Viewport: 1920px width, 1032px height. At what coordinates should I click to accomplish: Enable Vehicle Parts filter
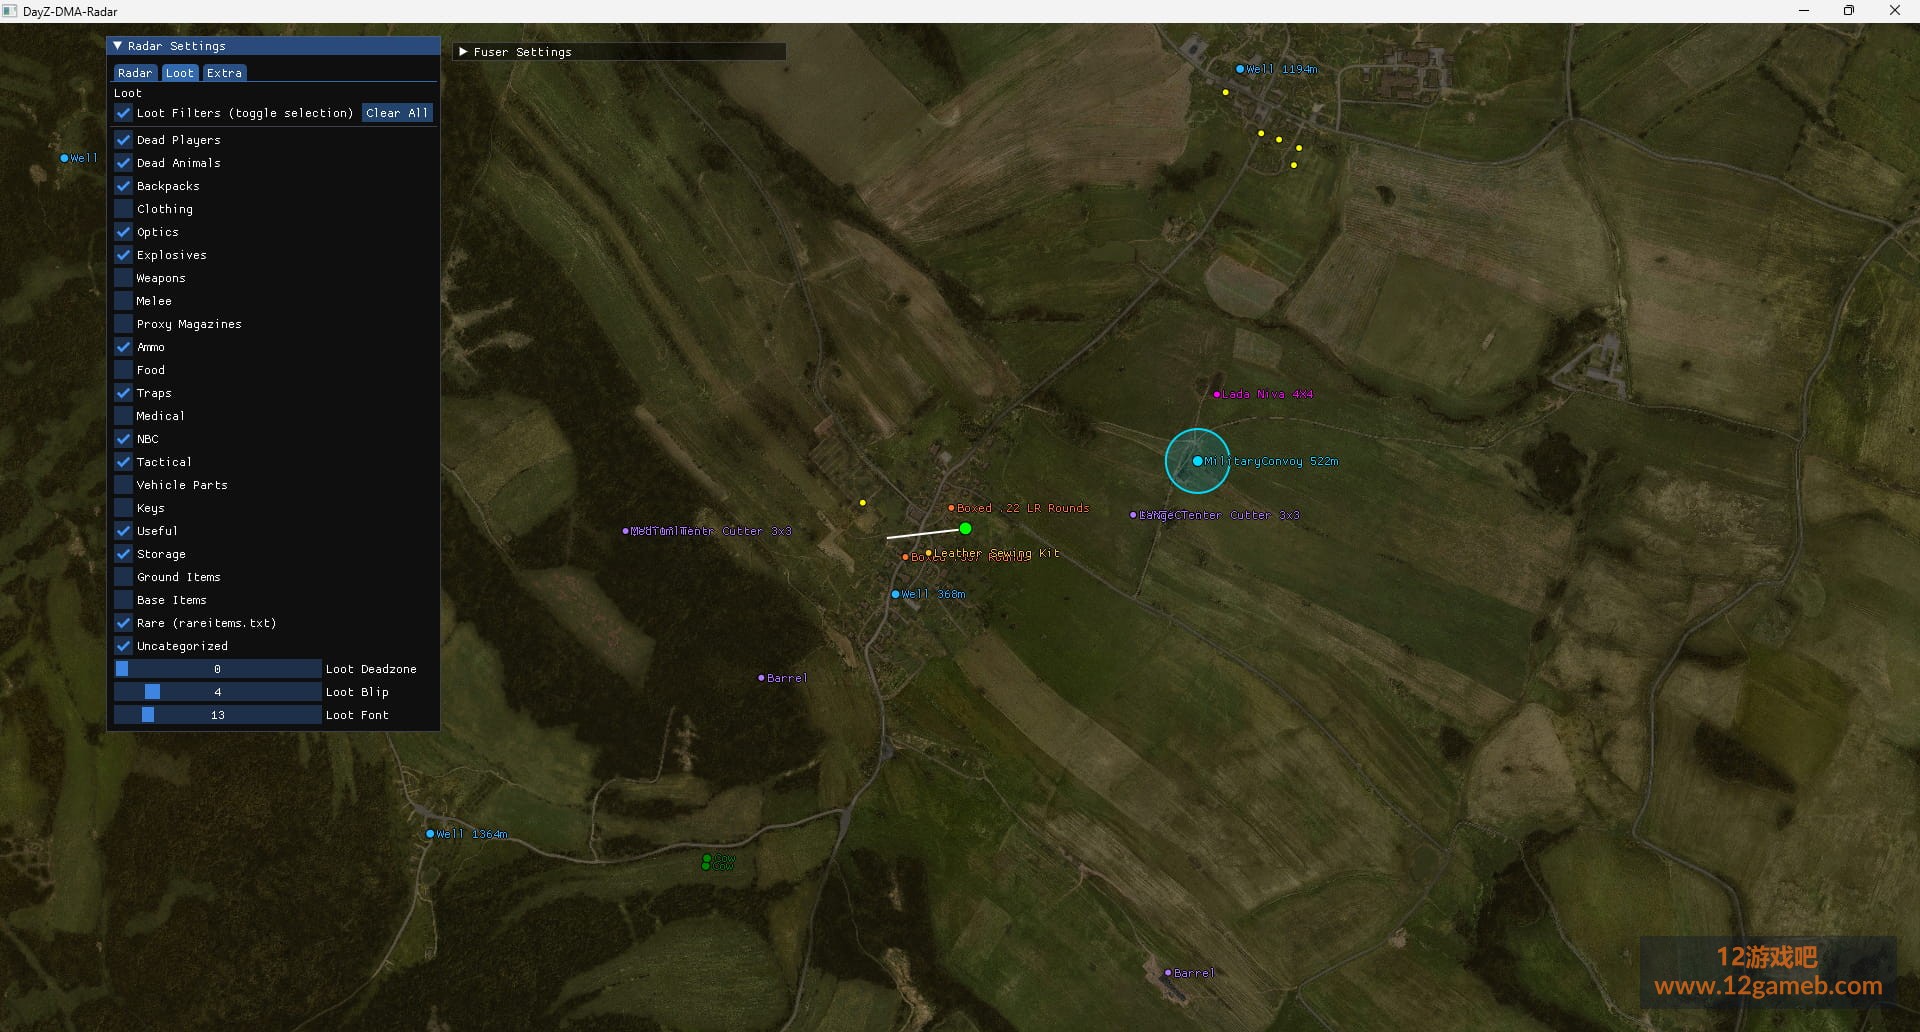coord(123,485)
